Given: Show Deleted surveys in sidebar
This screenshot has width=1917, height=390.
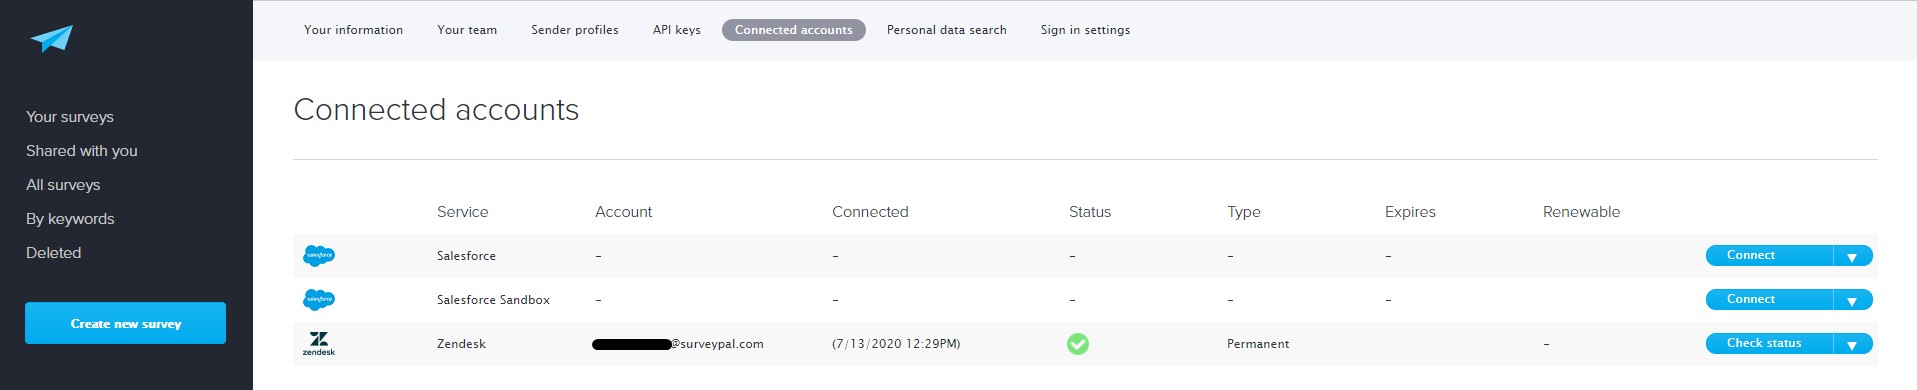Looking at the screenshot, I should 54,253.
